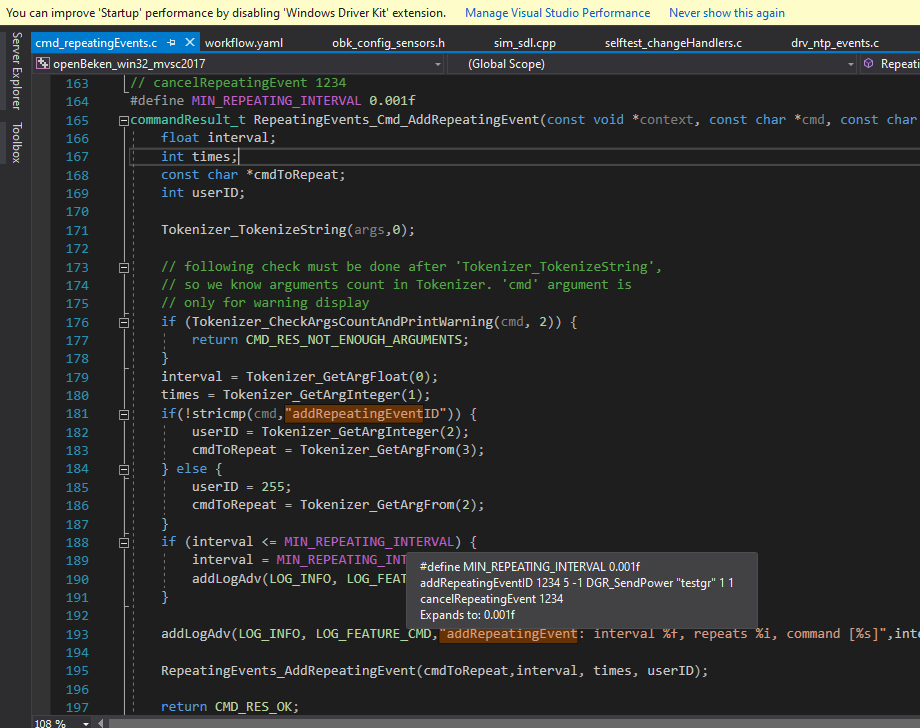Click "Expands to: 0.001f" in tooltip
920x728 pixels.
pos(468,615)
